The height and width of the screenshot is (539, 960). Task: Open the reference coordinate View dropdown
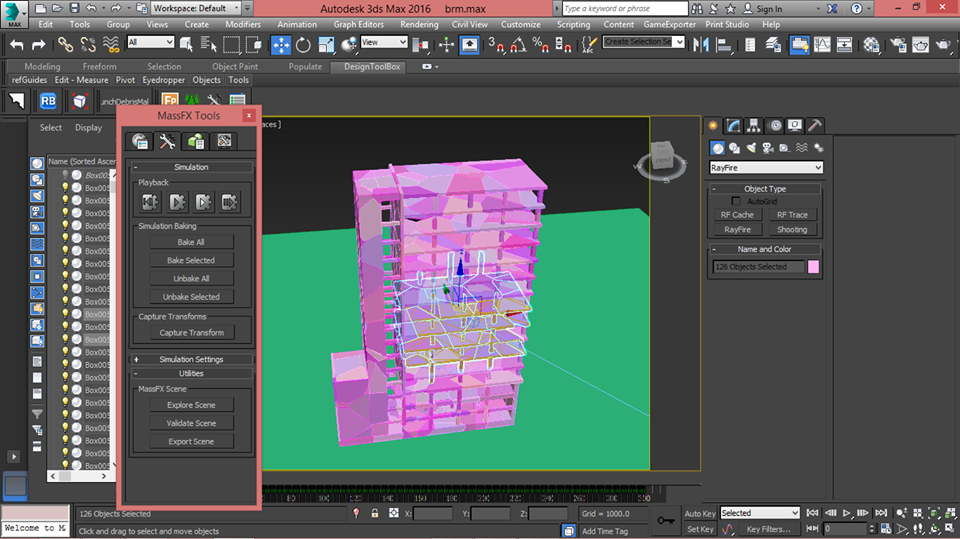tap(384, 42)
